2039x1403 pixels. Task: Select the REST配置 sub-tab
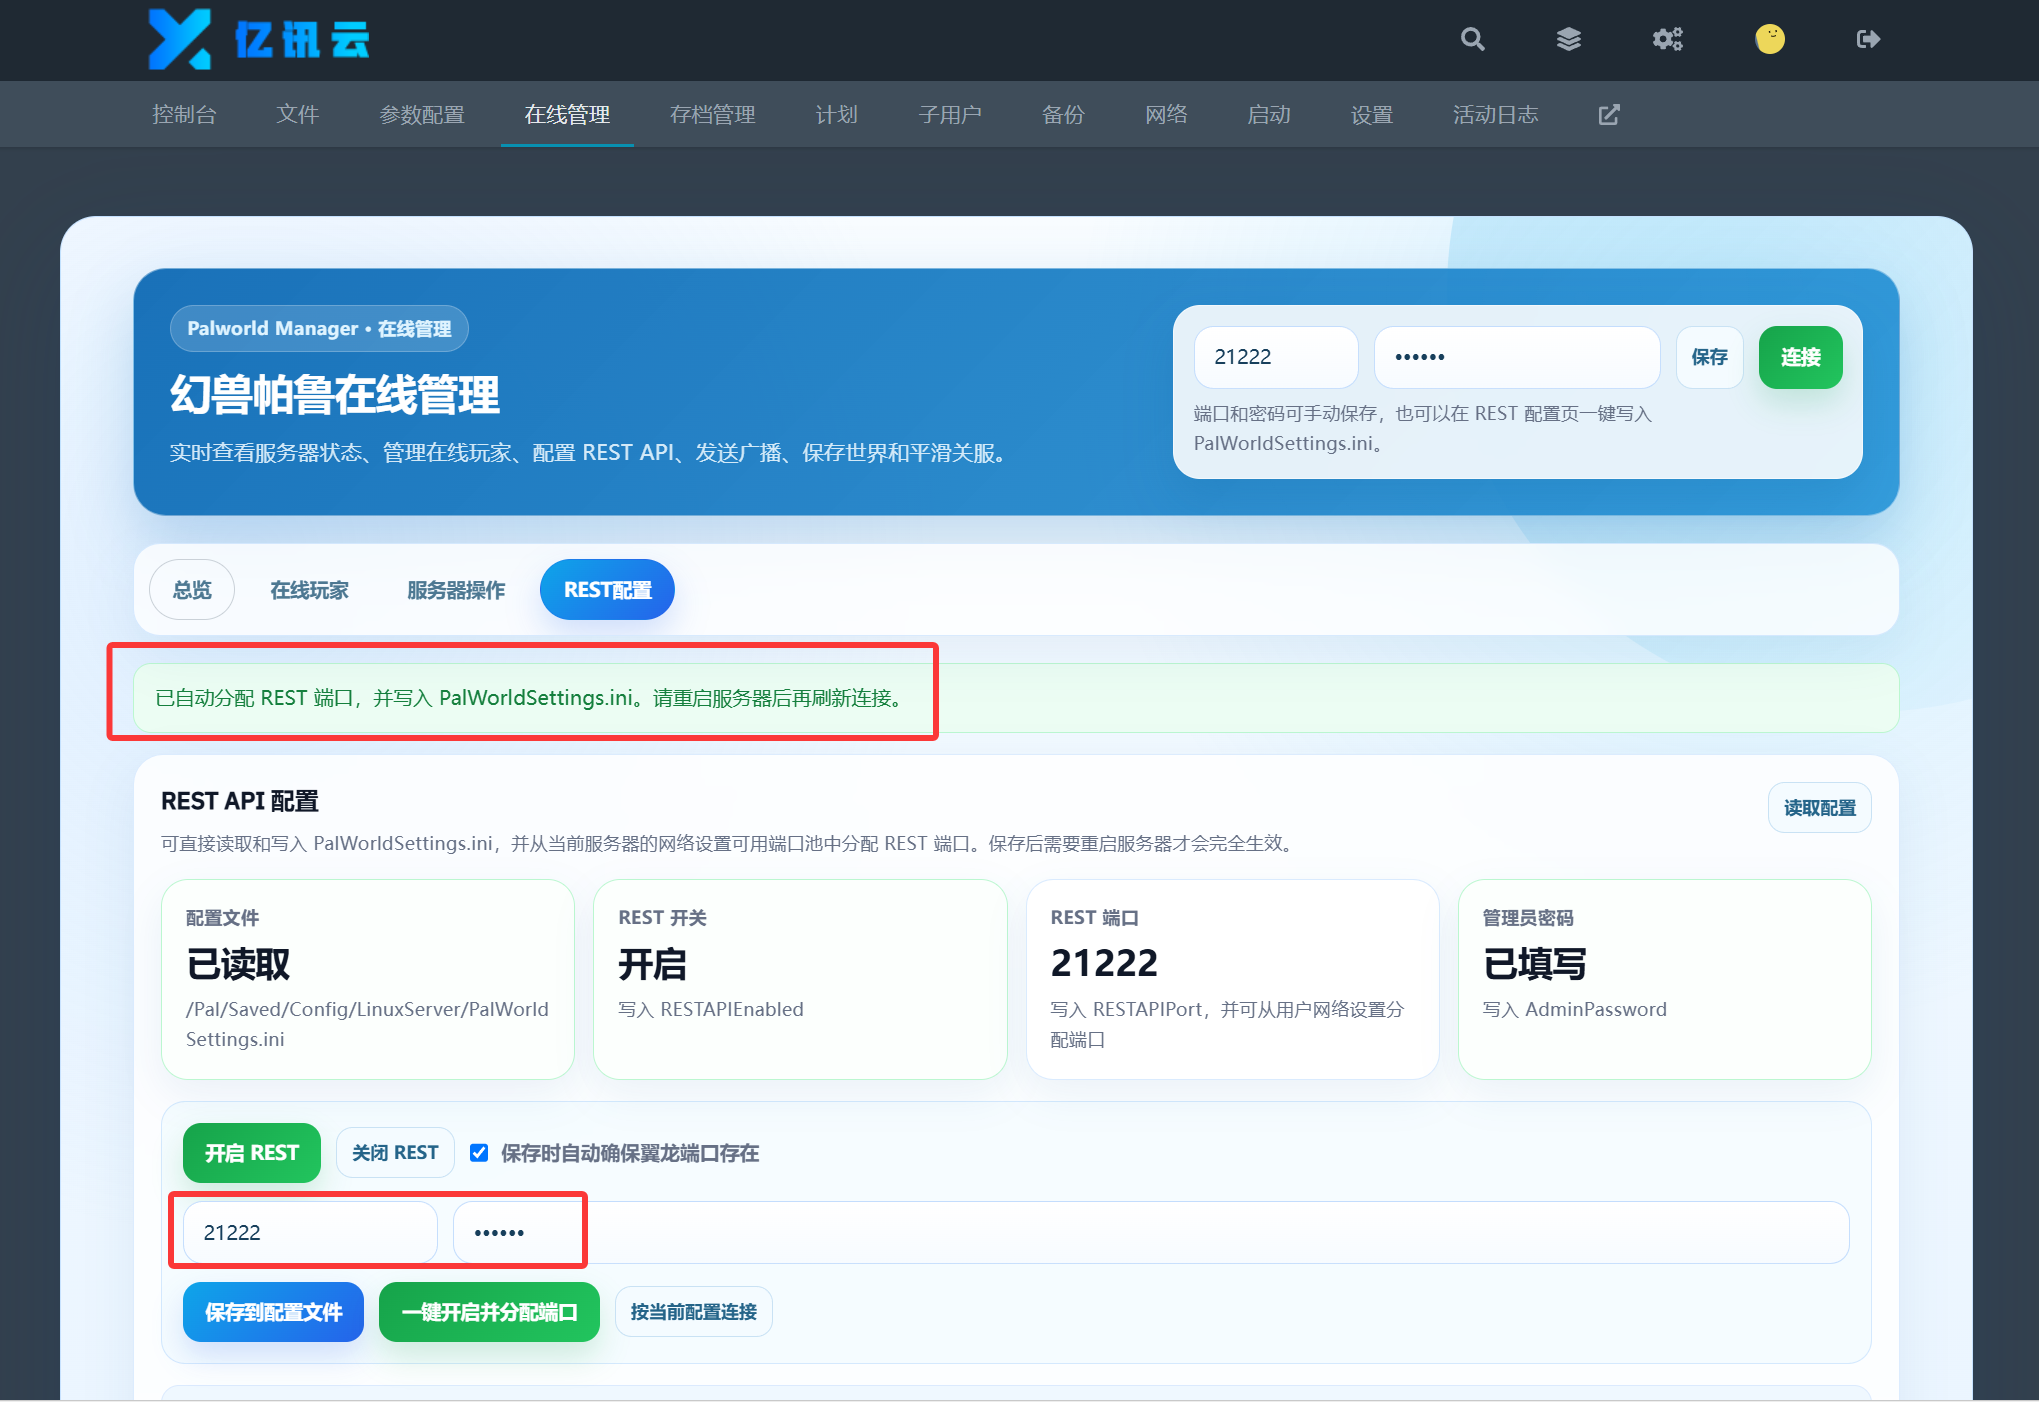tap(607, 590)
